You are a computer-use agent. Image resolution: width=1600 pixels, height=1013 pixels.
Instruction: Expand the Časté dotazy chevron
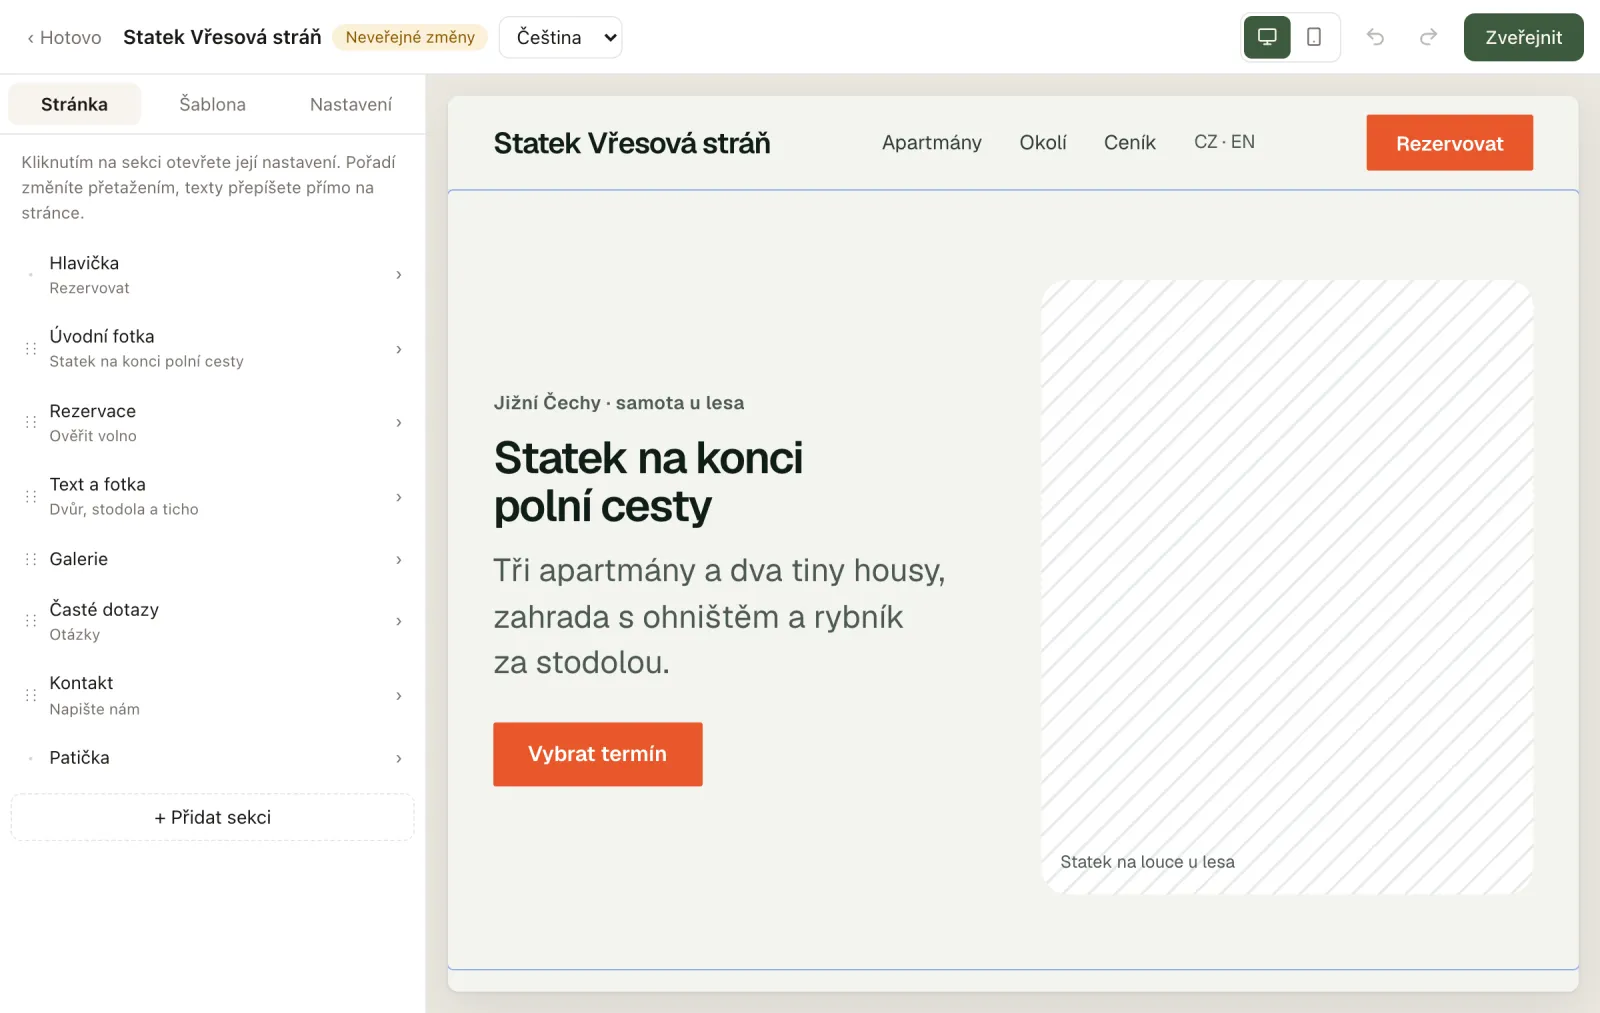pyautogui.click(x=398, y=621)
